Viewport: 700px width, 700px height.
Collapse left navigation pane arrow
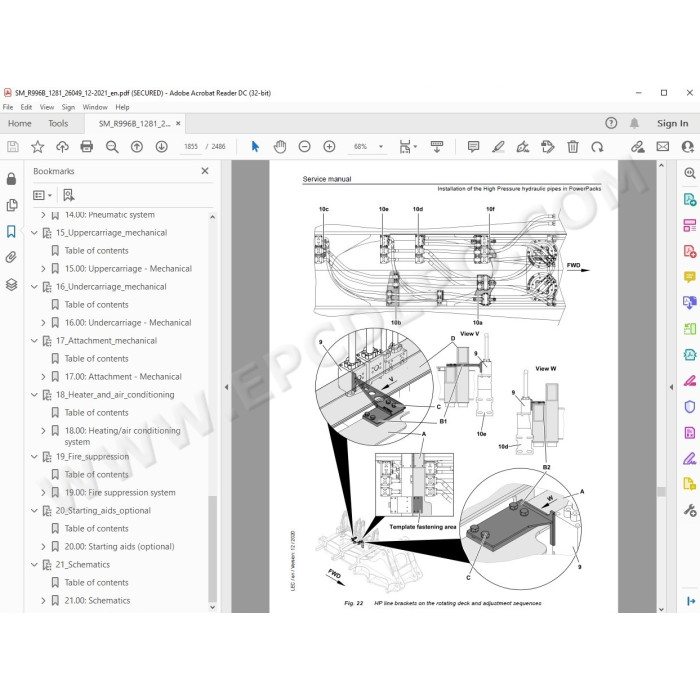226,387
